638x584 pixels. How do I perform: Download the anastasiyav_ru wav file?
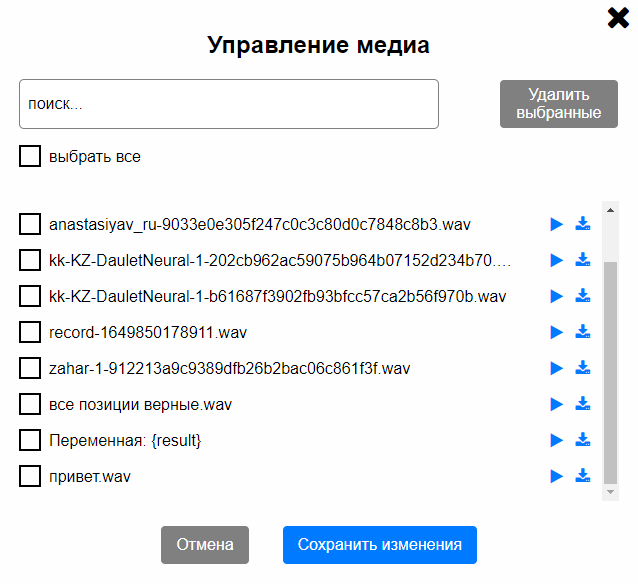click(x=583, y=224)
